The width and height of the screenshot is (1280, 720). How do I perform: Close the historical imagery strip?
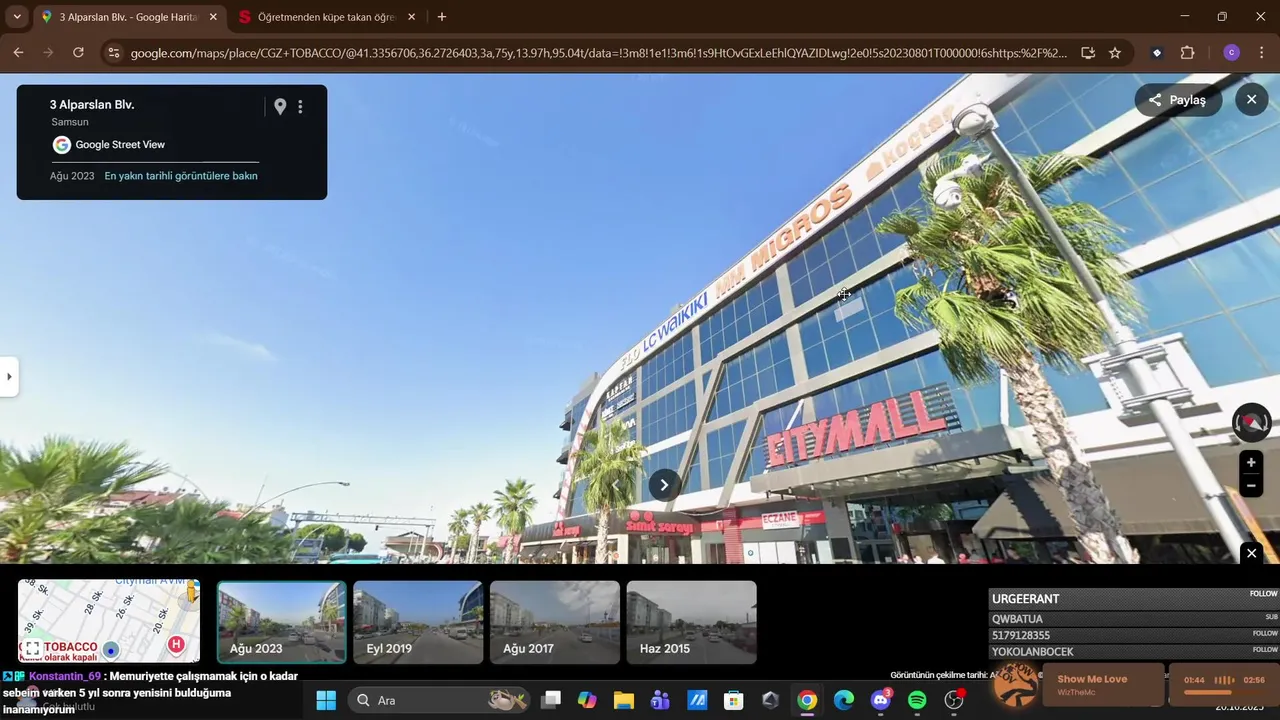tap(1251, 554)
